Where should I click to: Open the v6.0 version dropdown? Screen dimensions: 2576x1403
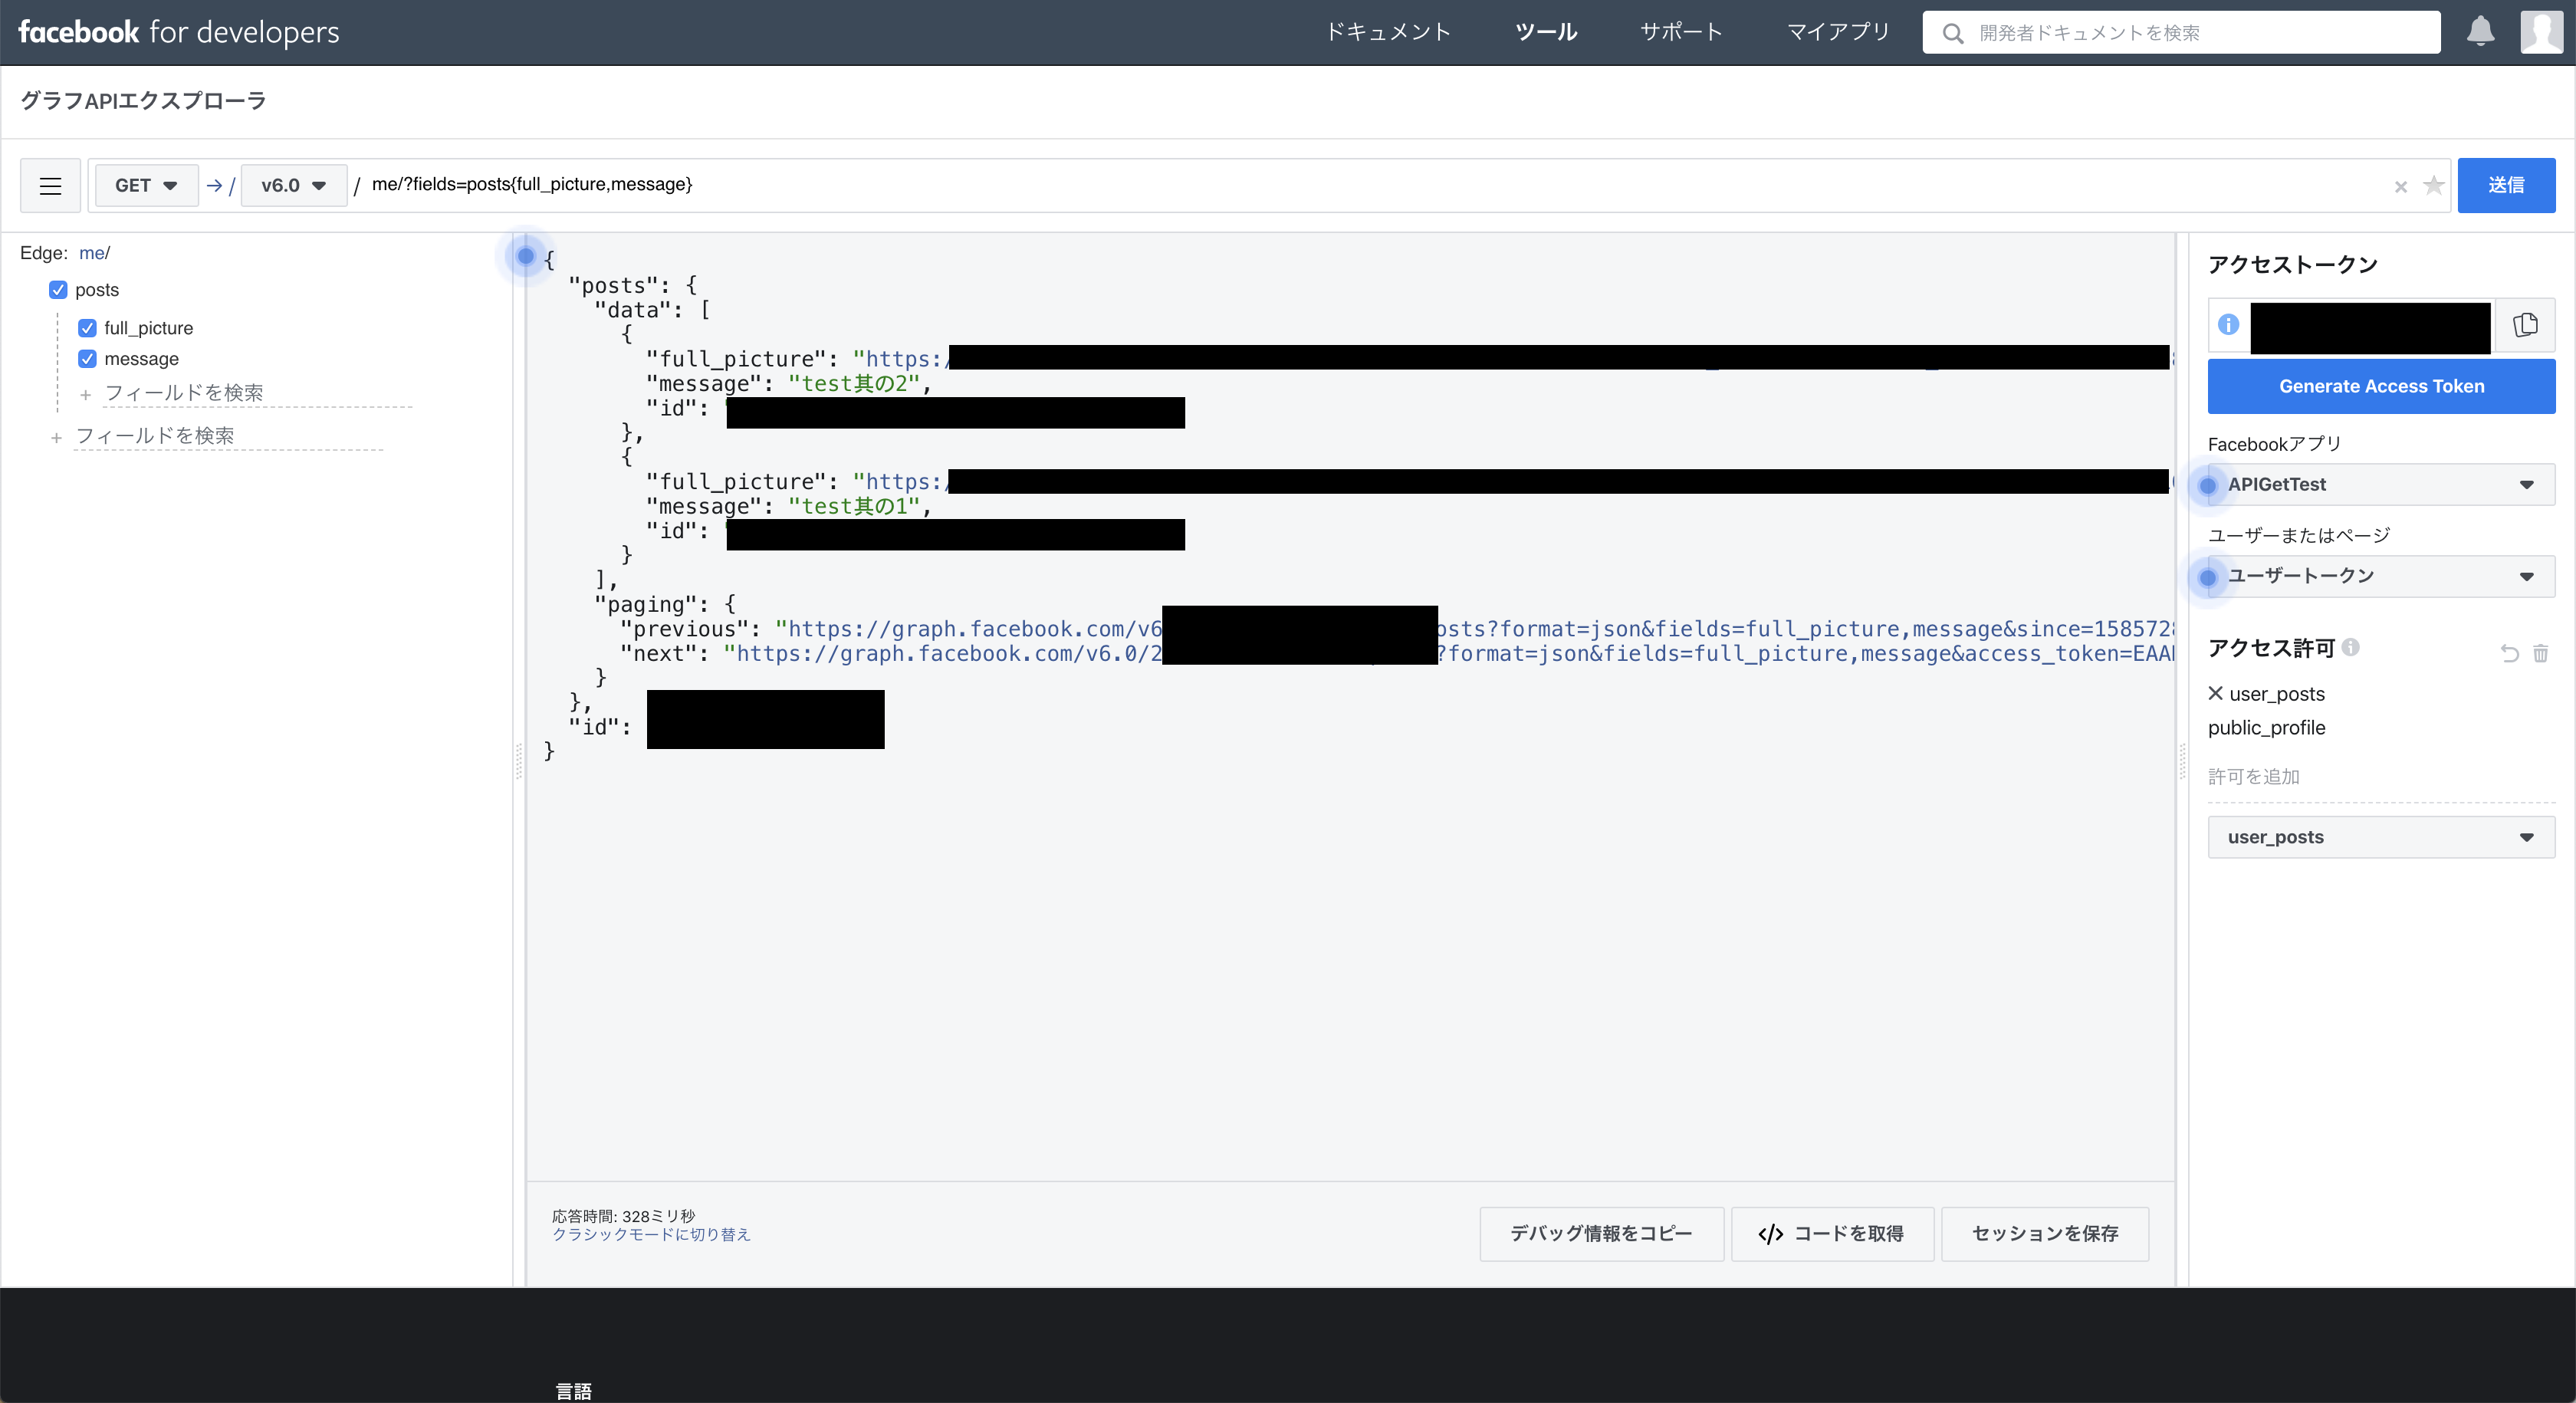click(x=293, y=185)
